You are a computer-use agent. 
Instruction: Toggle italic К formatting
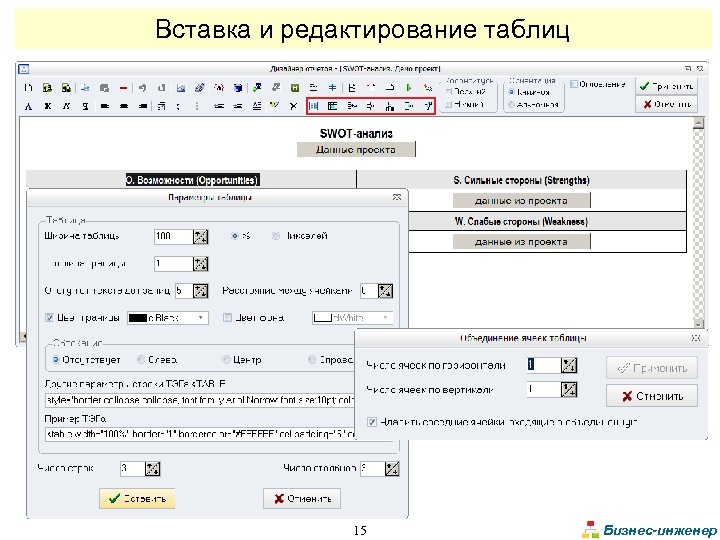click(66, 106)
